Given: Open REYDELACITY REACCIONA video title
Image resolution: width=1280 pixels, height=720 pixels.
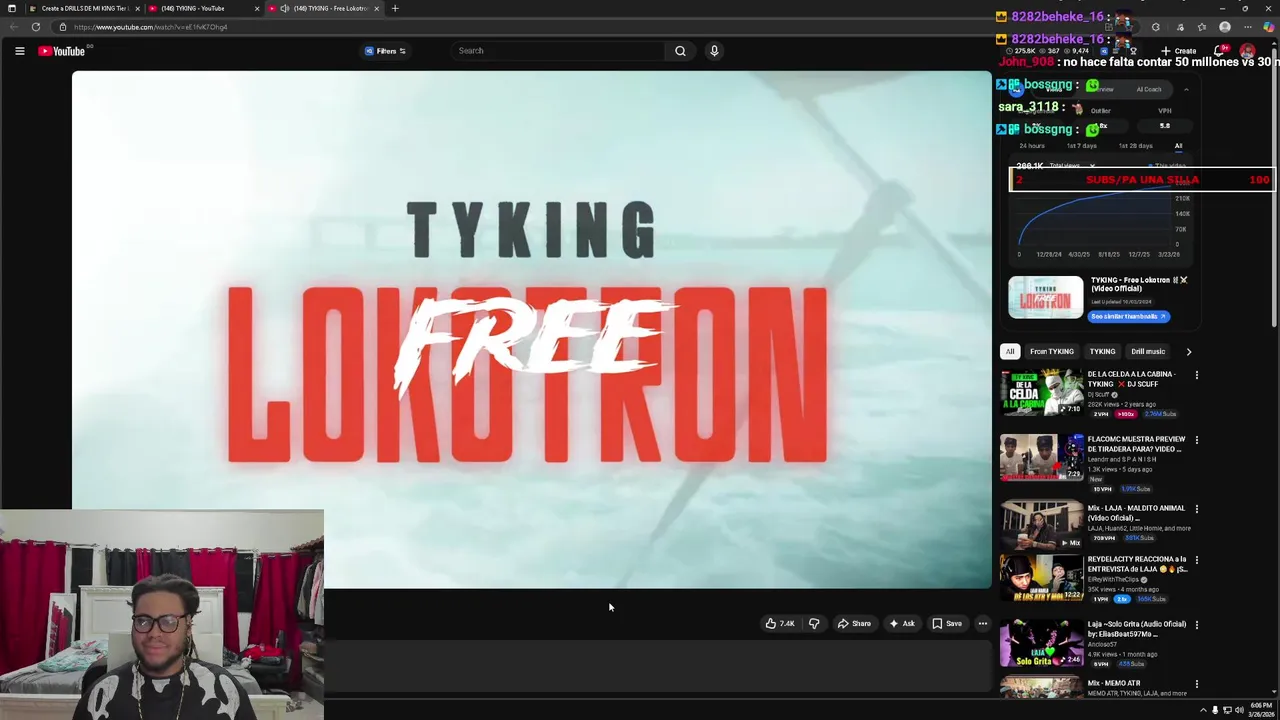Looking at the screenshot, I should pos(1138,564).
